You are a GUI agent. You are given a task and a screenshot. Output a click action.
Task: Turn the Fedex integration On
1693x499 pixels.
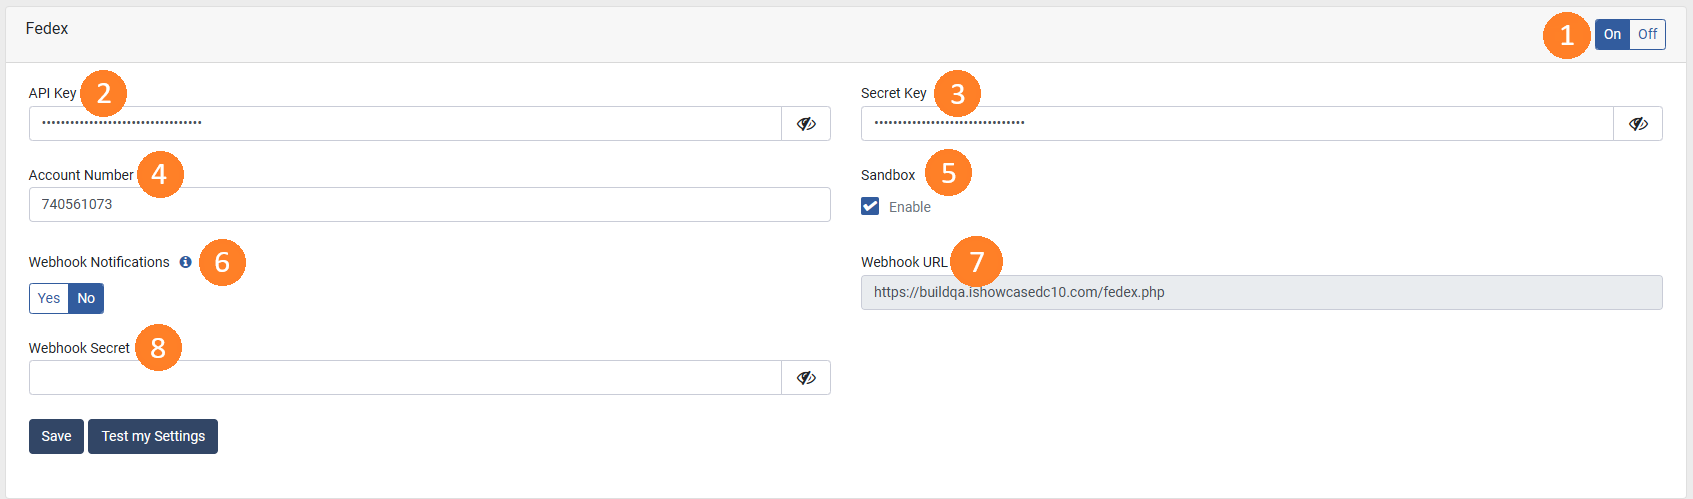(x=1612, y=34)
